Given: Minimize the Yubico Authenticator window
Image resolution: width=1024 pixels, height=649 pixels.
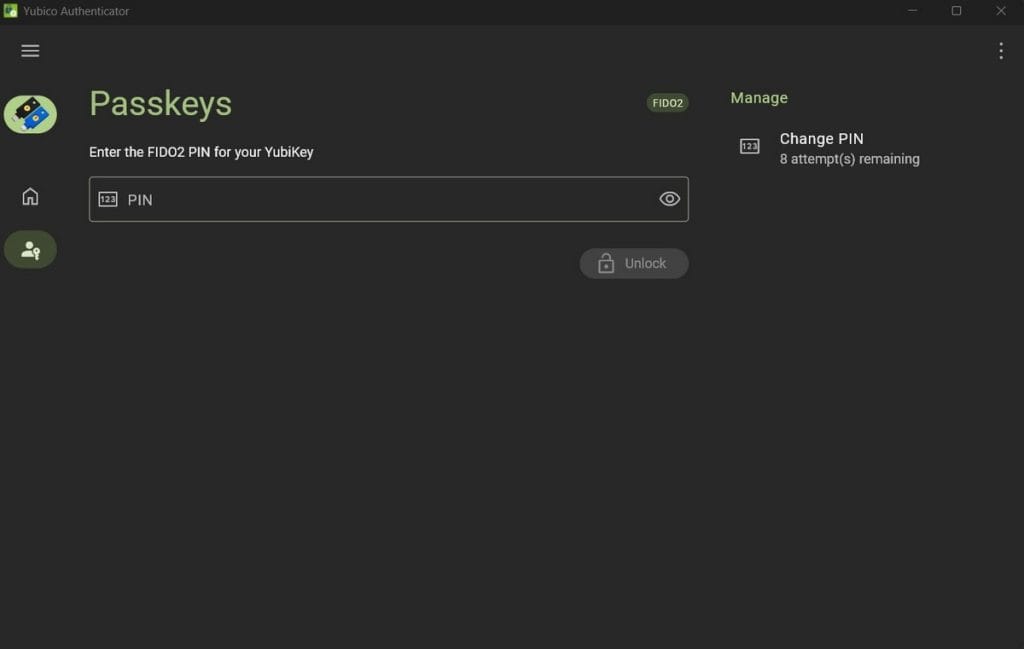Looking at the screenshot, I should pyautogui.click(x=912, y=11).
